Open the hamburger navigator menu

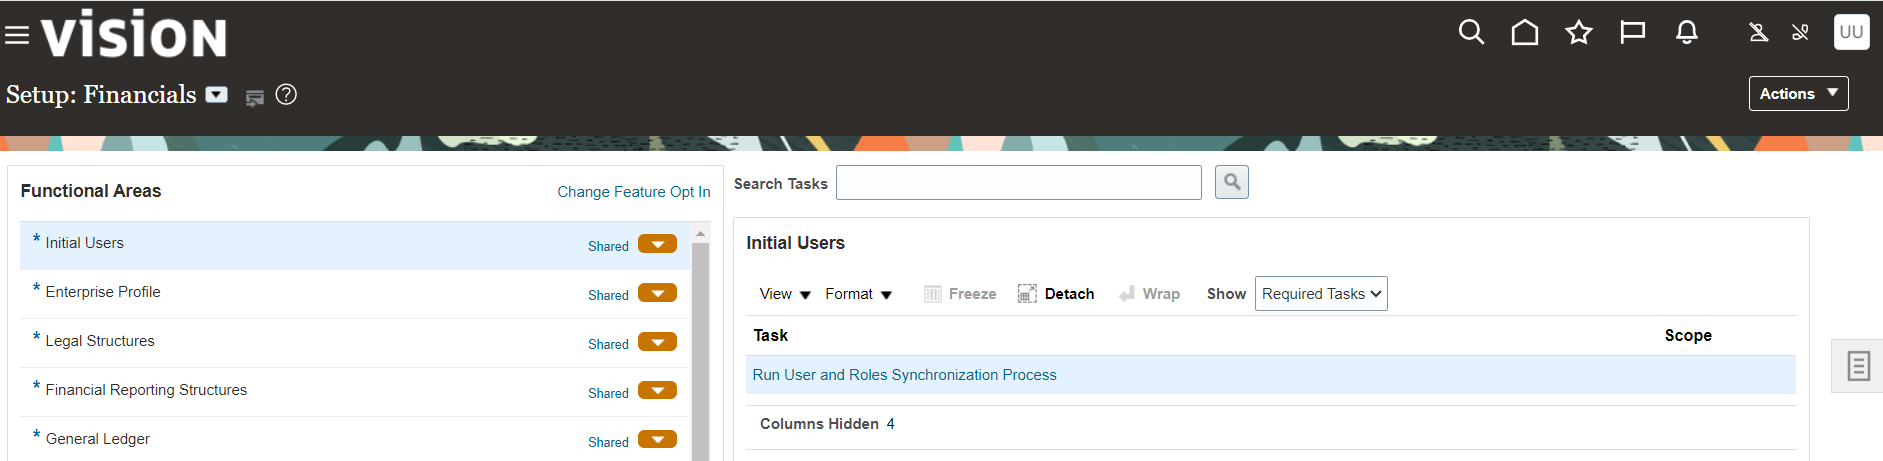pos(17,36)
